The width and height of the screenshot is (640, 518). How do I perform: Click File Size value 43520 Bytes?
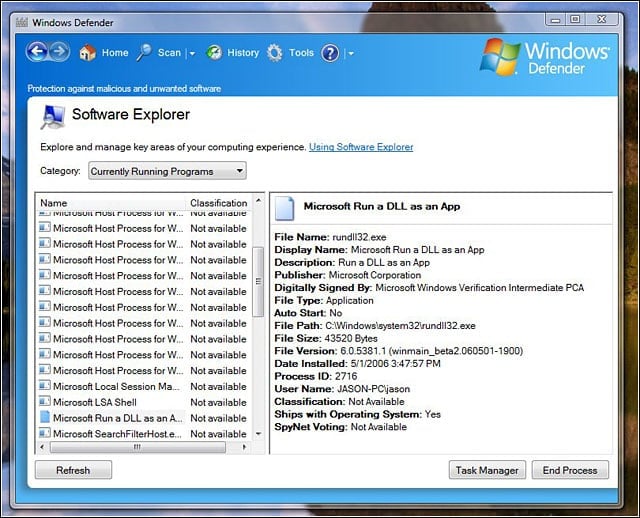click(x=351, y=338)
